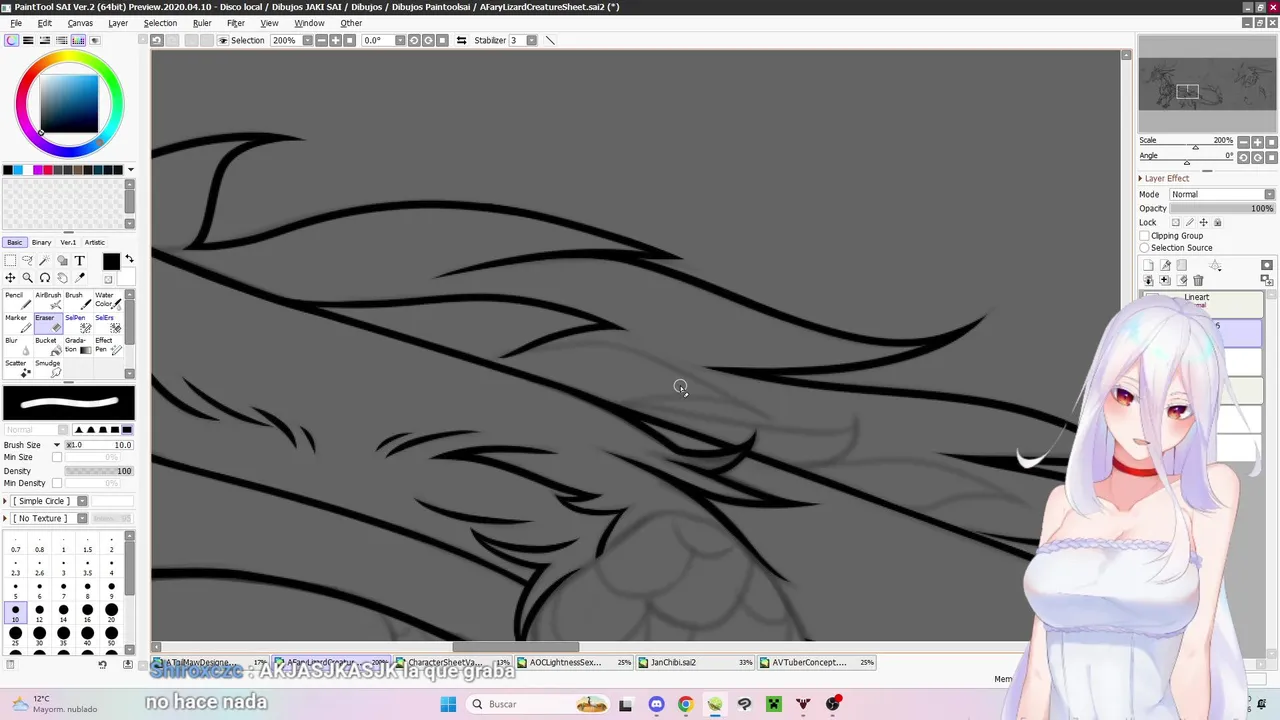Toggle preserve opacity lock icon
This screenshot has height=720, width=1280.
coord(1176,222)
